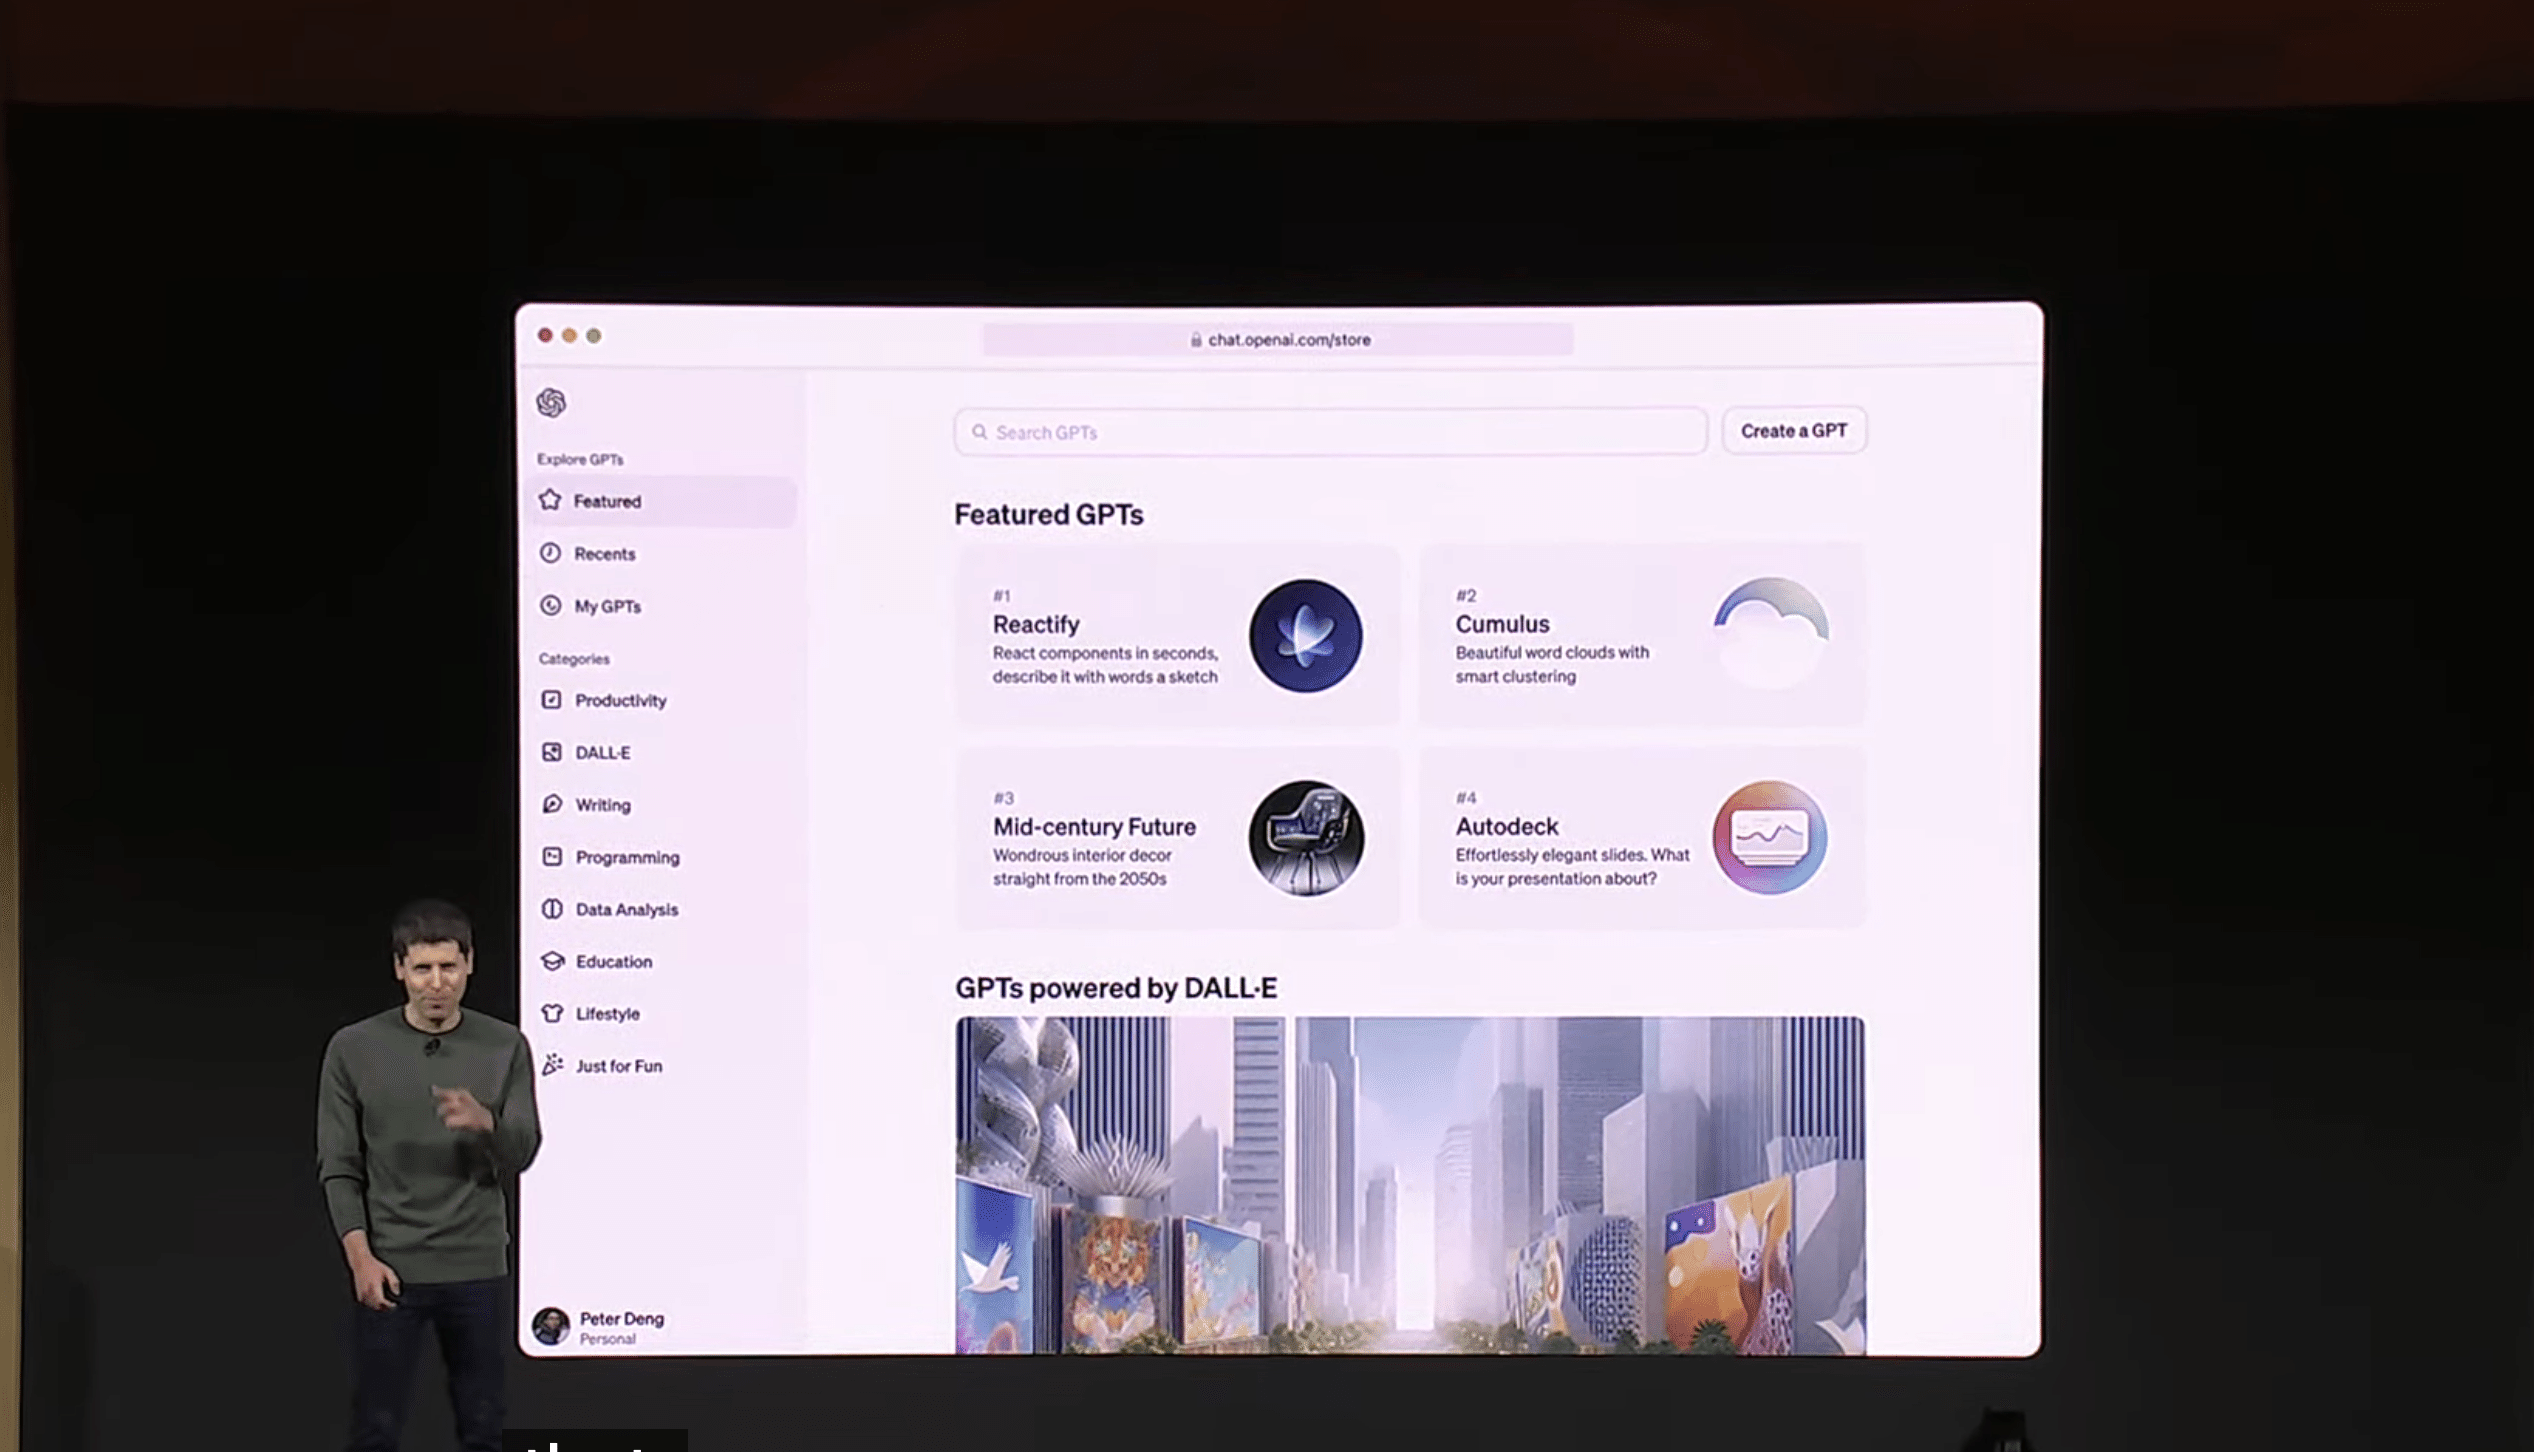Viewport: 2534px width, 1452px height.
Task: Click the Cumulus cloud icon
Action: point(1770,632)
